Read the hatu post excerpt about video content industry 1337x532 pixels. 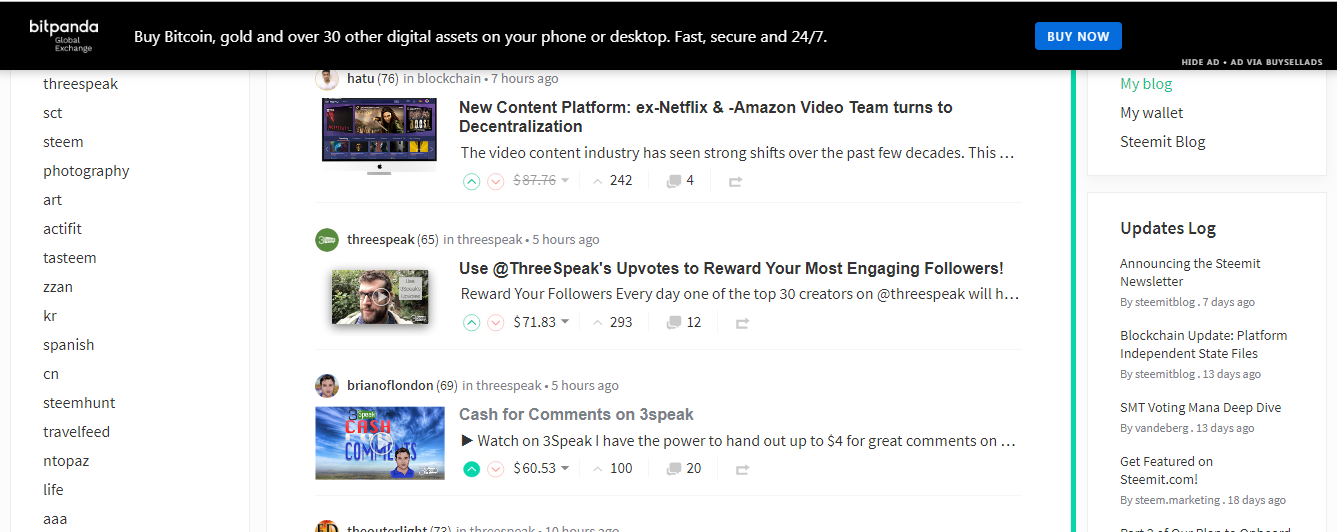tap(738, 153)
